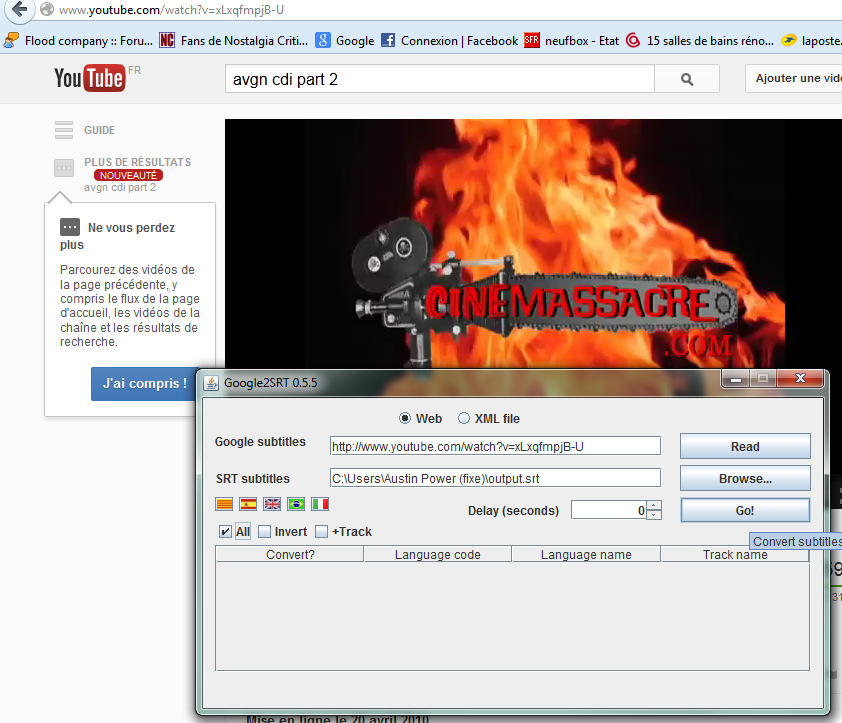842x723 pixels.
Task: Open the laposte bookmark
Action: (x=811, y=41)
